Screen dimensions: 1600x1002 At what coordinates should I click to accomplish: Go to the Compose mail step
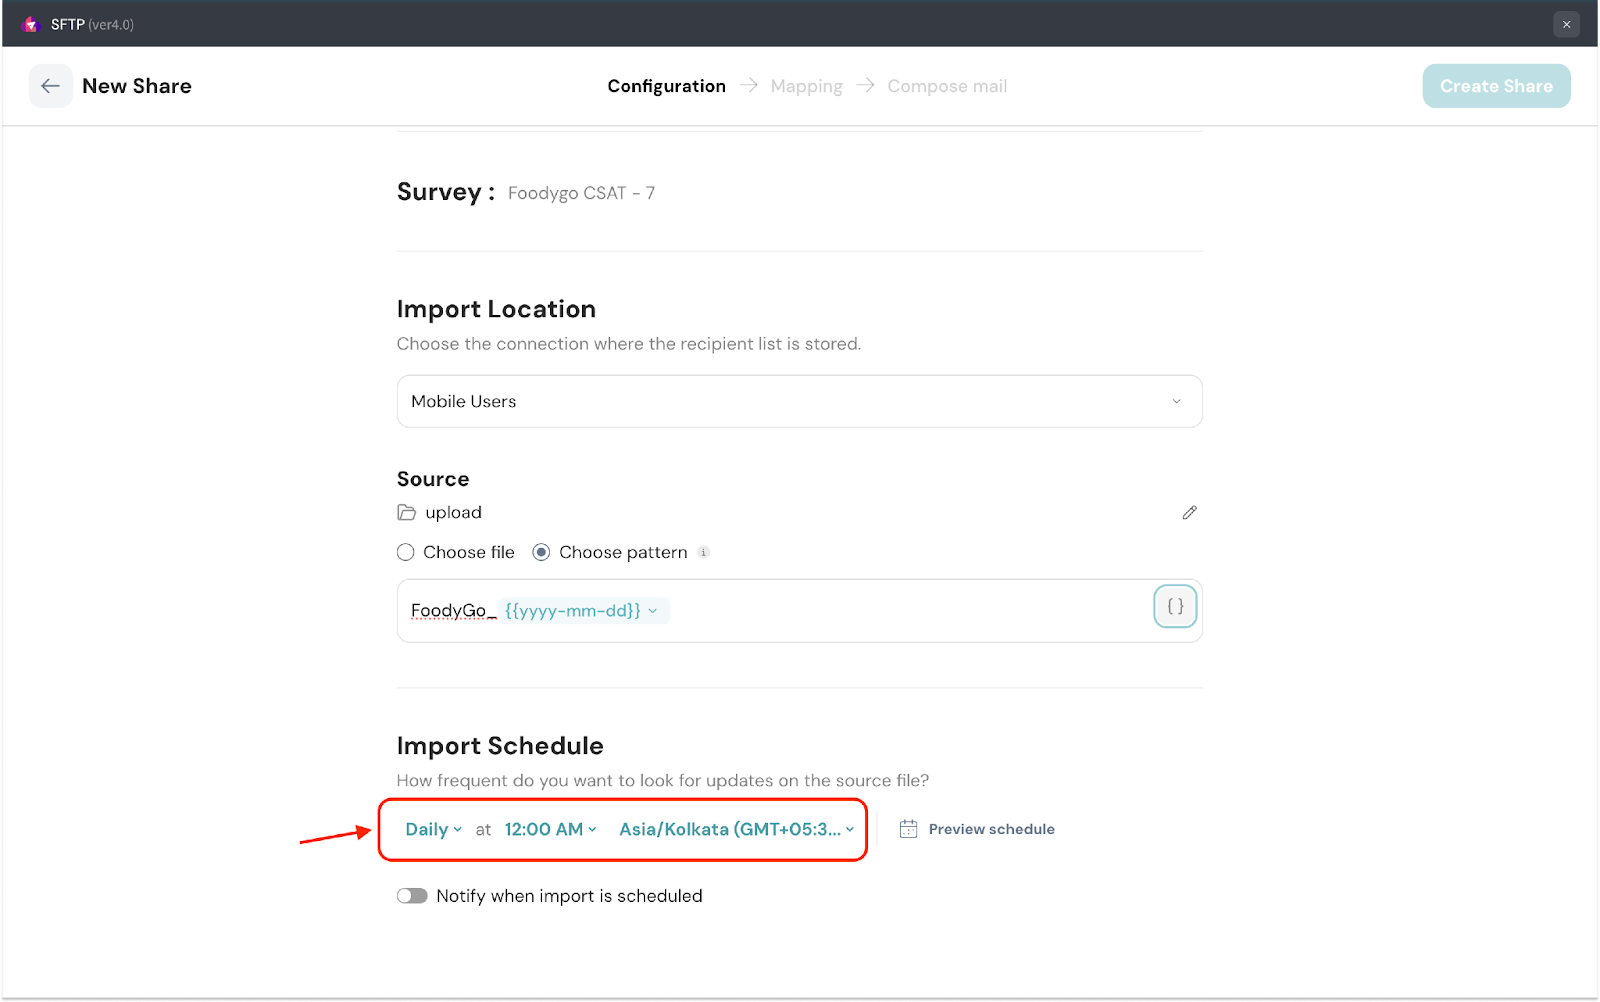click(x=947, y=86)
